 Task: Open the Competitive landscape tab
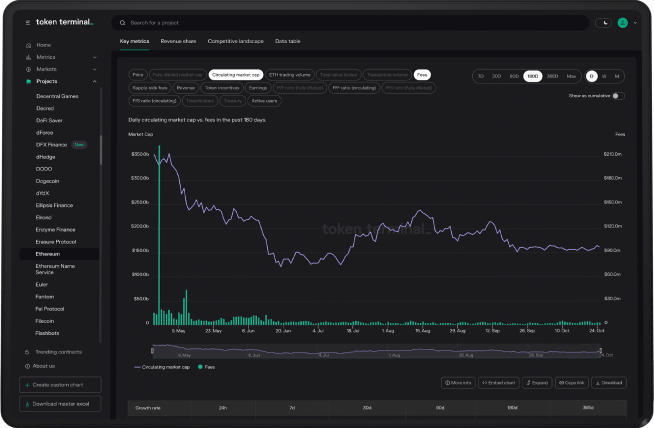click(x=236, y=41)
